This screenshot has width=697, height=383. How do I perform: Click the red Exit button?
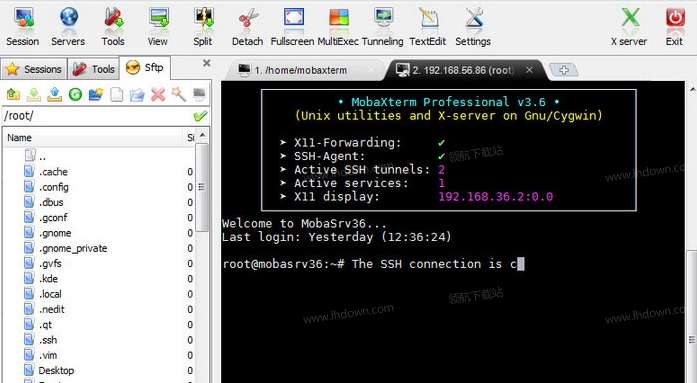coord(674,26)
